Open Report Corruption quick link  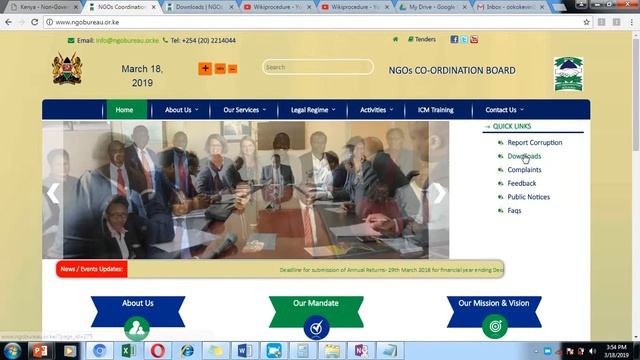coord(535,142)
